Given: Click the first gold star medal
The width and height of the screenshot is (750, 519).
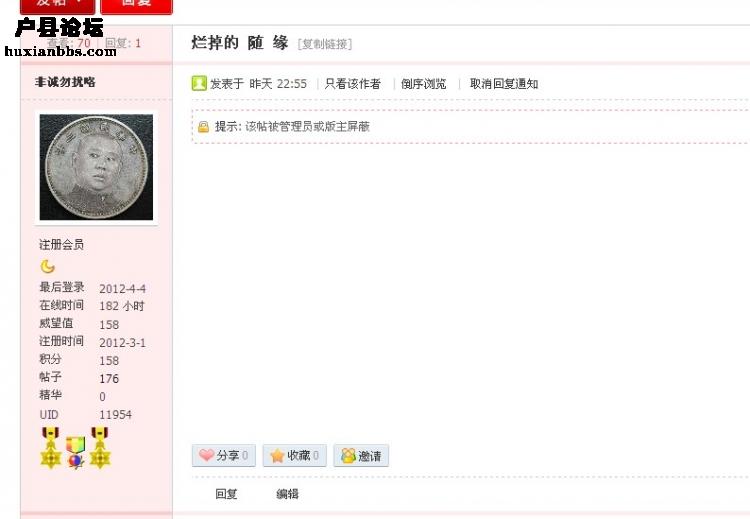Looking at the screenshot, I should 51,447.
